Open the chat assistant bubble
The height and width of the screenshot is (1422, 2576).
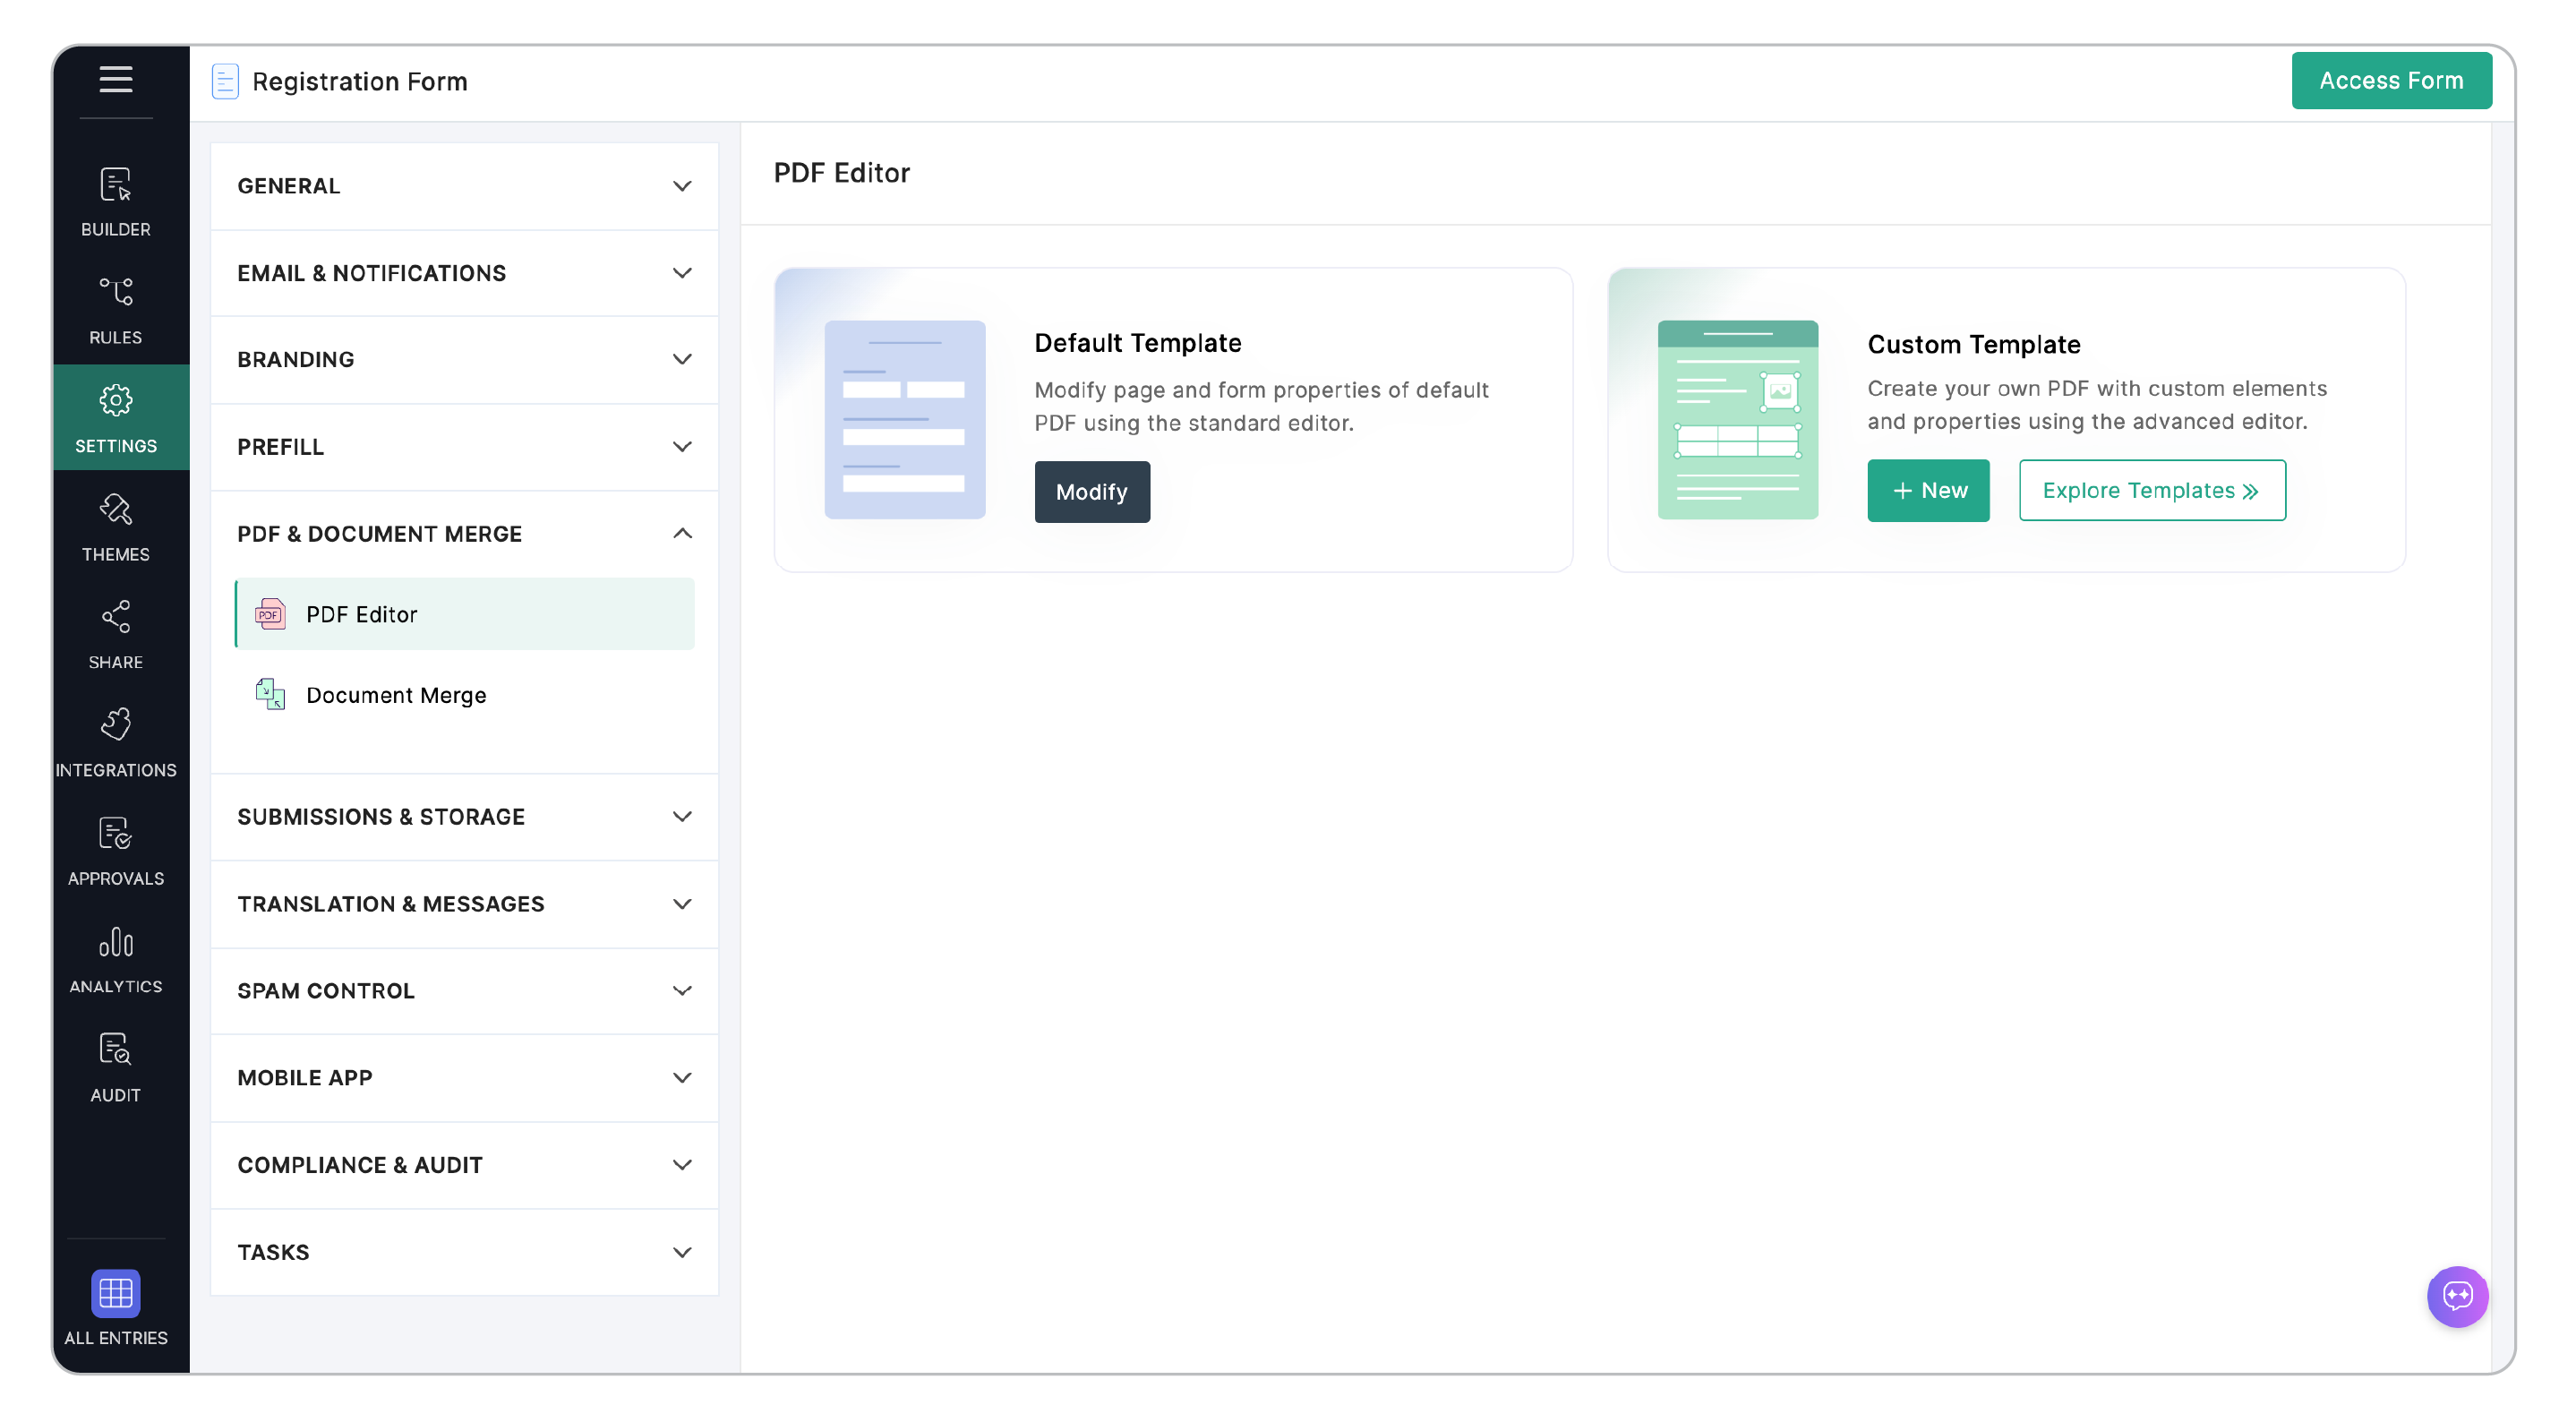coord(2457,1297)
